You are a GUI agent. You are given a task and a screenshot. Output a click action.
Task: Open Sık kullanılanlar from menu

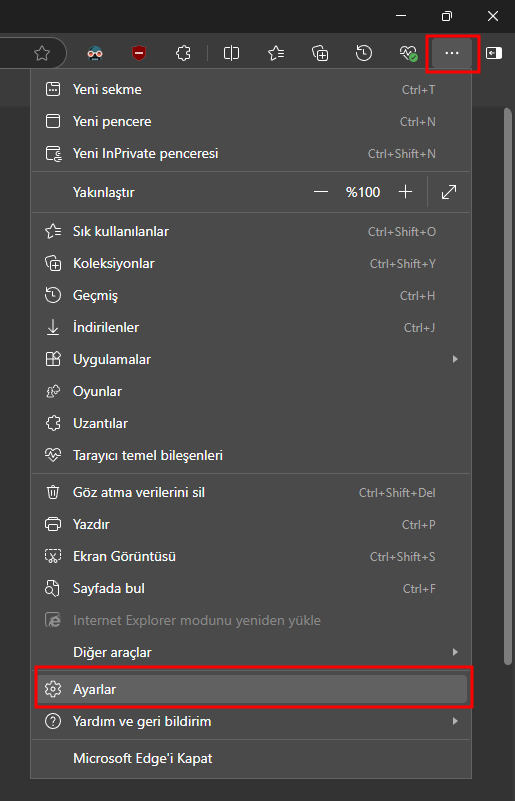(x=250, y=231)
